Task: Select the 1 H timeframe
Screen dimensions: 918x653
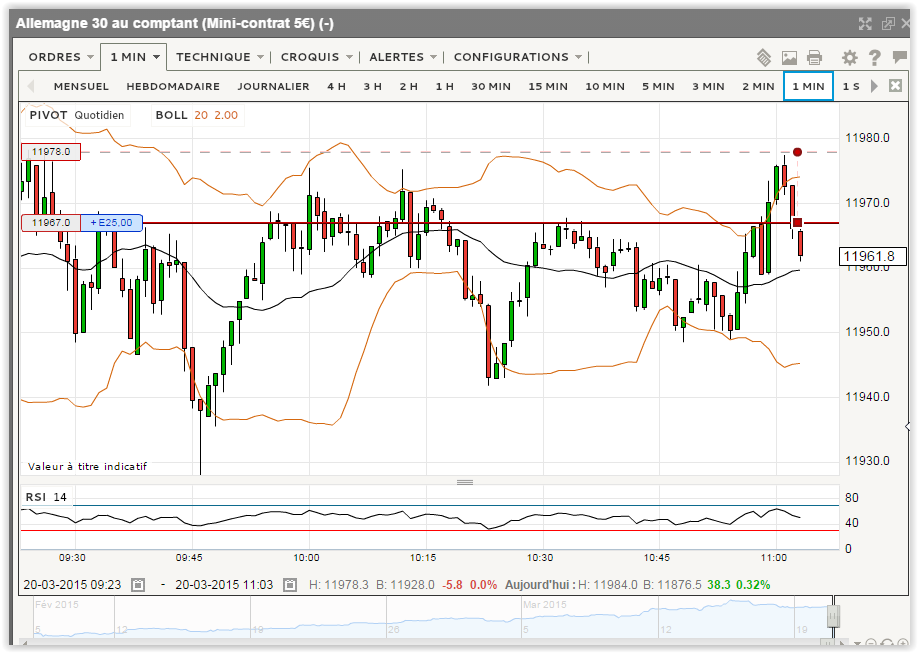Action: 445,87
